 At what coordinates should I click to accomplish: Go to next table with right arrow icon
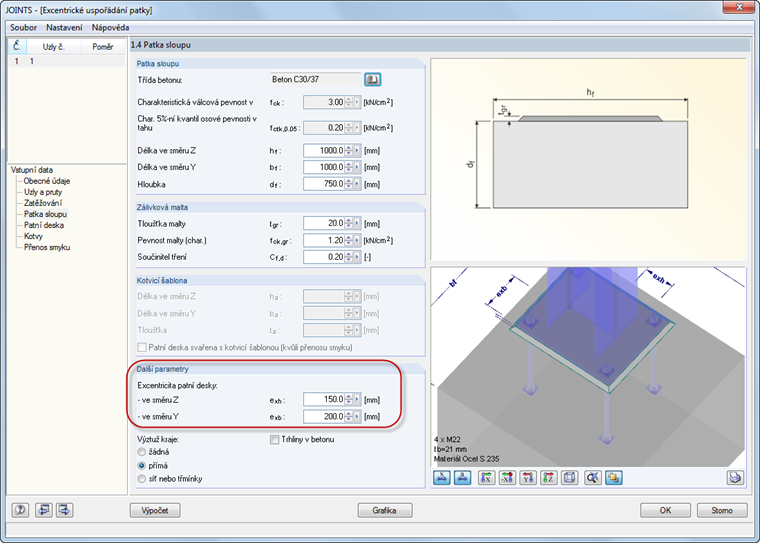click(x=65, y=510)
